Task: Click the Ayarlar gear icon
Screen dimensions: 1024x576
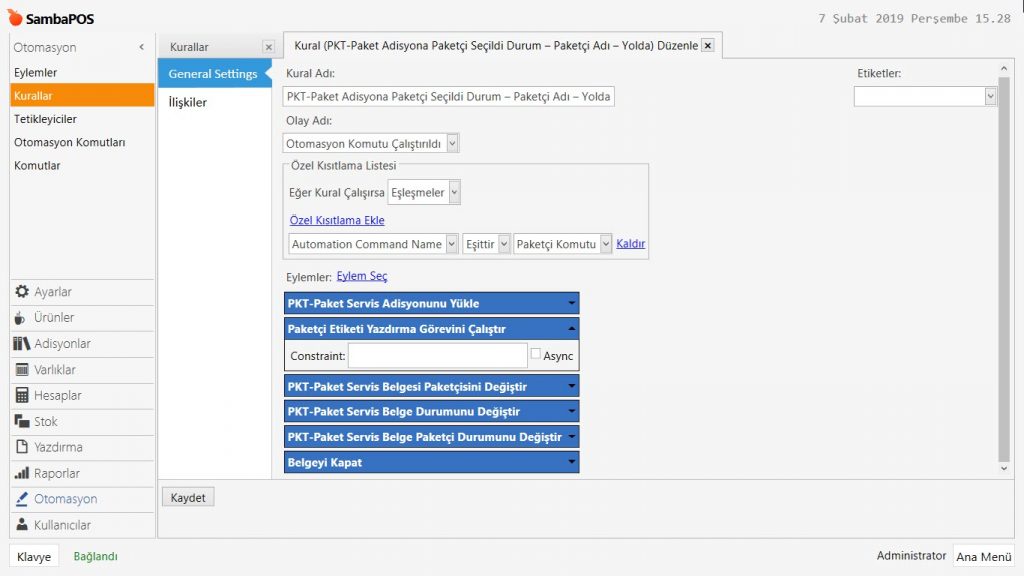Action: (22, 292)
